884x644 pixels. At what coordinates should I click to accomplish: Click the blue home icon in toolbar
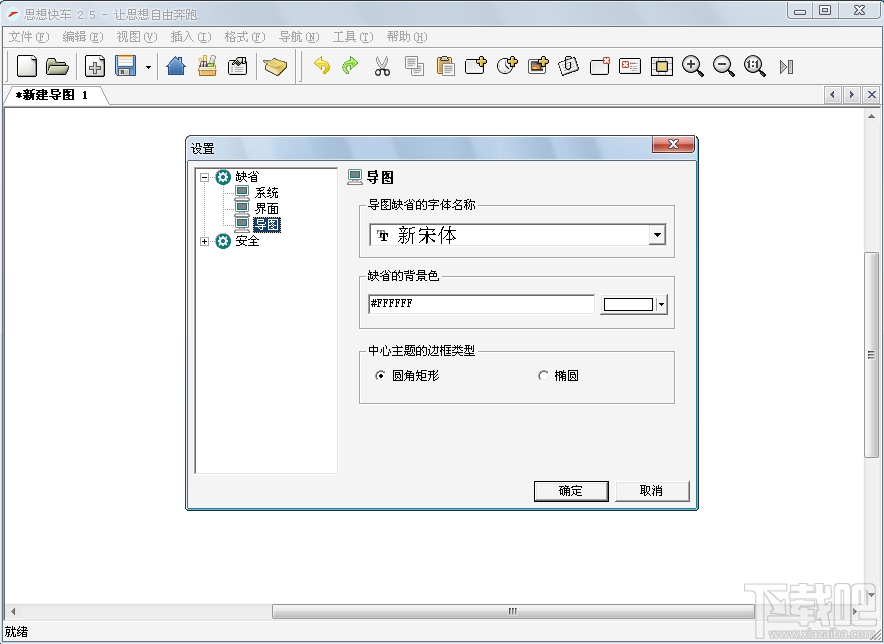click(x=176, y=66)
